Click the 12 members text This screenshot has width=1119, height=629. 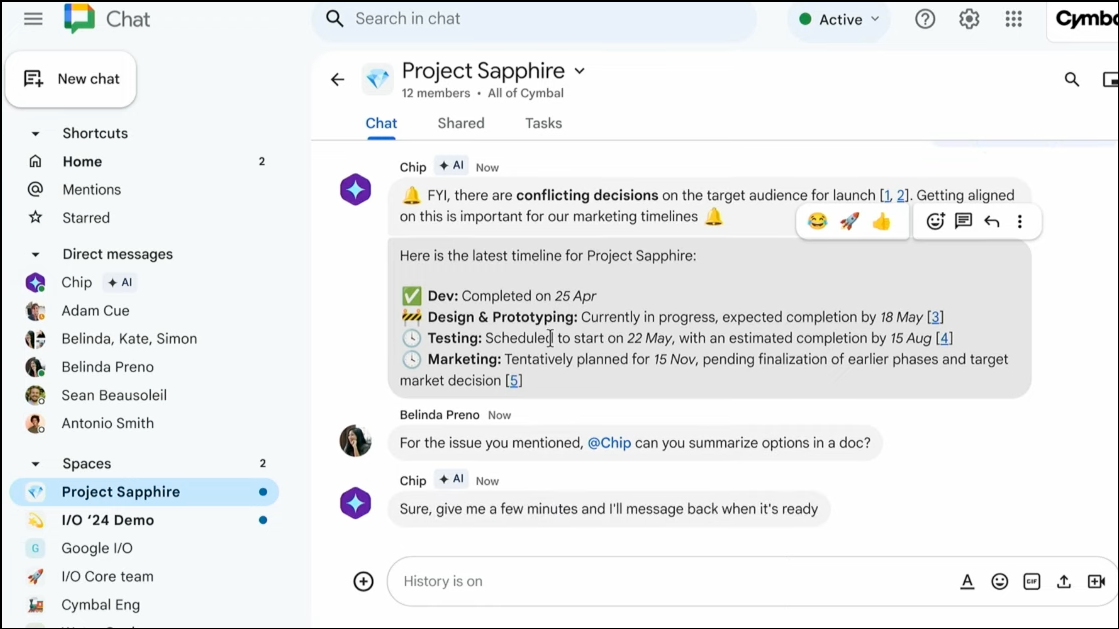435,94
